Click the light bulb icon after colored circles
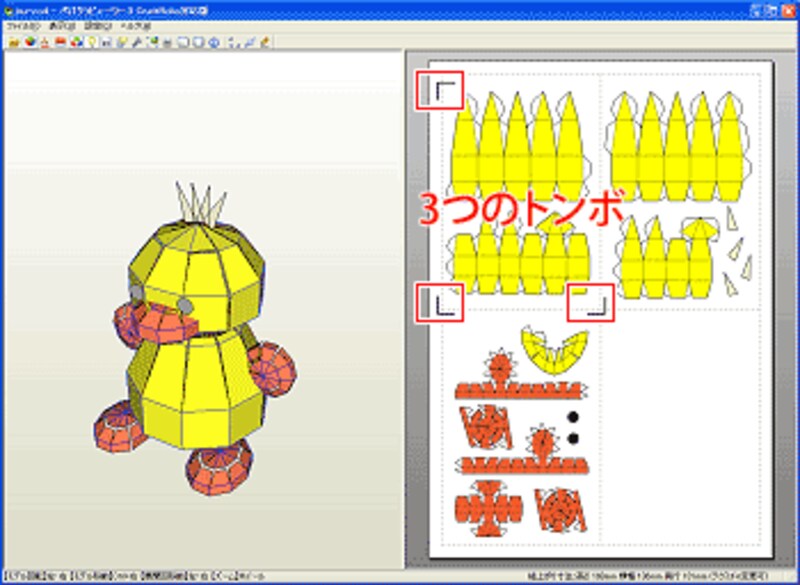Viewport: 800px width, 585px height. [92, 42]
